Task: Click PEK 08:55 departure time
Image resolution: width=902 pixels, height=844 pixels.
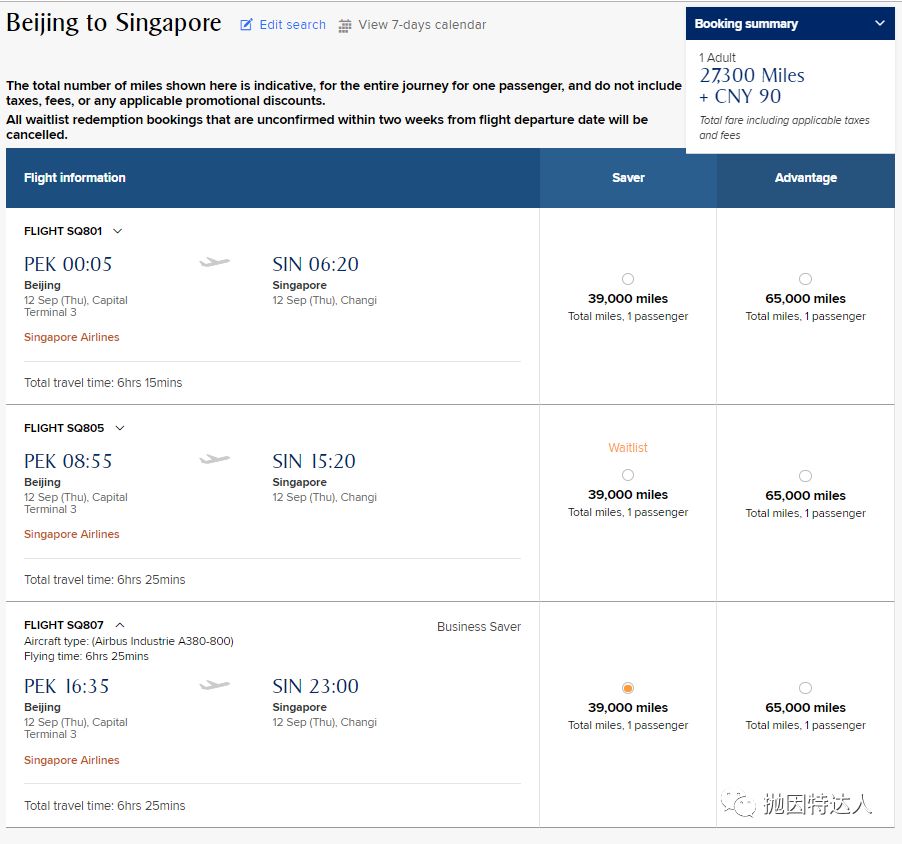Action: point(68,461)
